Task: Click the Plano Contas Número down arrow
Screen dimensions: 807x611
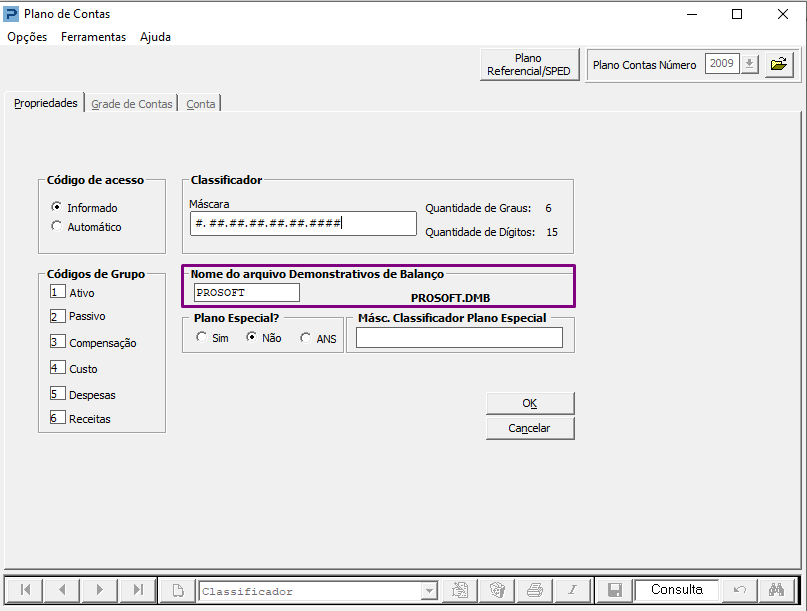Action: (x=750, y=64)
